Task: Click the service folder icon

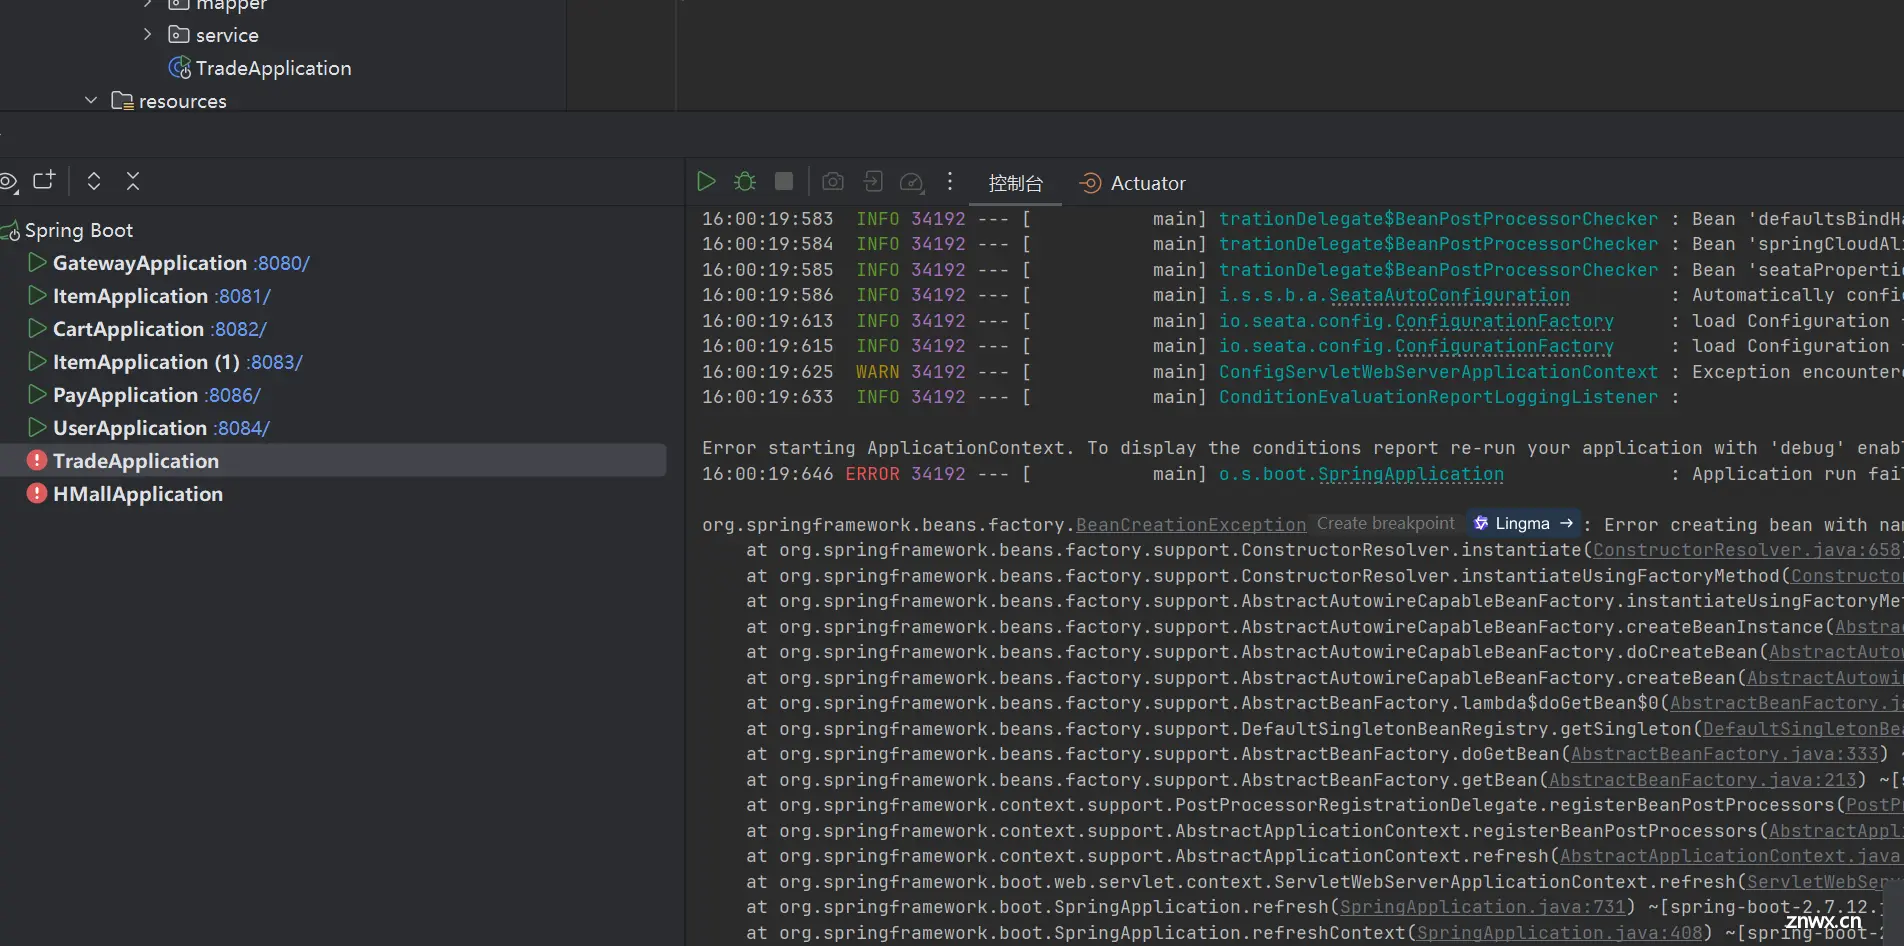Action: point(179,35)
